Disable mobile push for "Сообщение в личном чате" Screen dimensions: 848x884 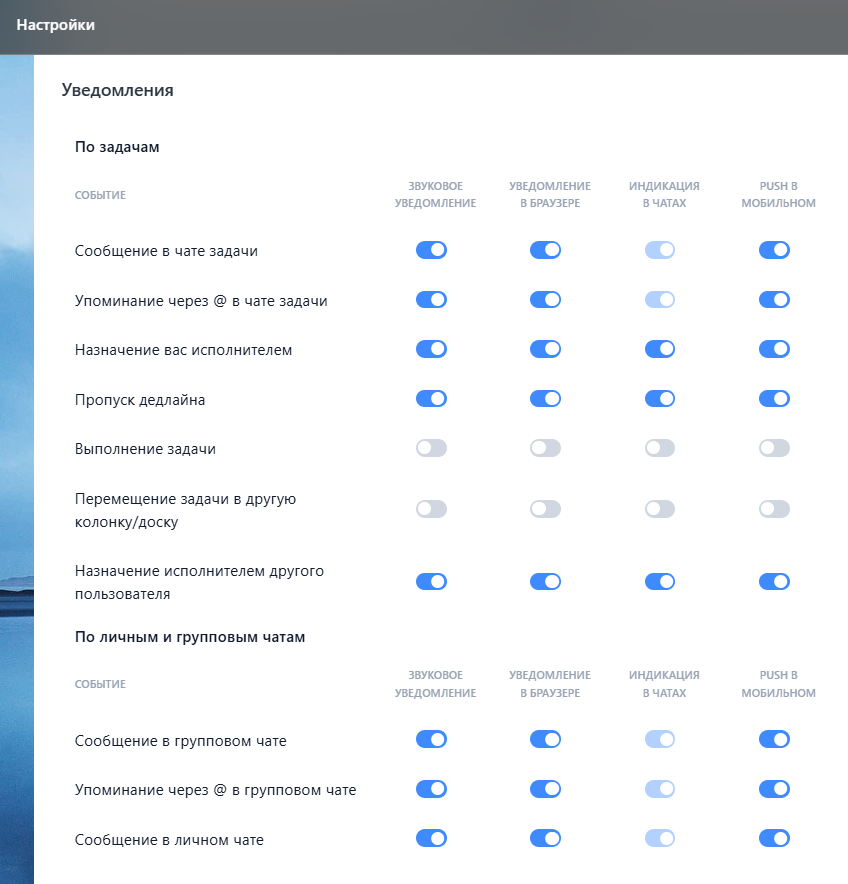coord(774,838)
